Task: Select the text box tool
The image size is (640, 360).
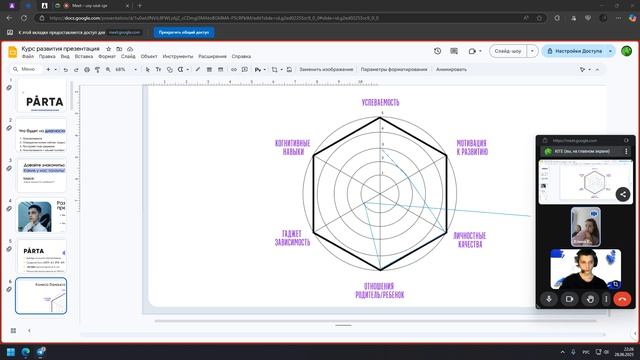Action: (x=158, y=70)
